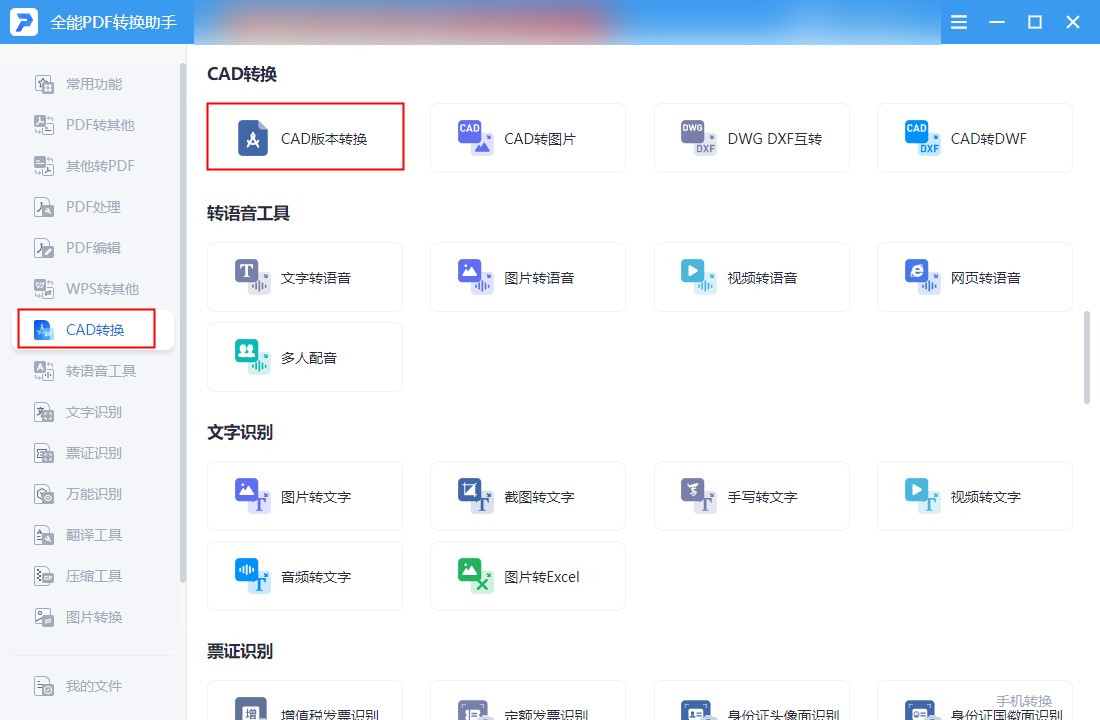
Task: Open the hamburger menu at top right
Action: click(958, 21)
